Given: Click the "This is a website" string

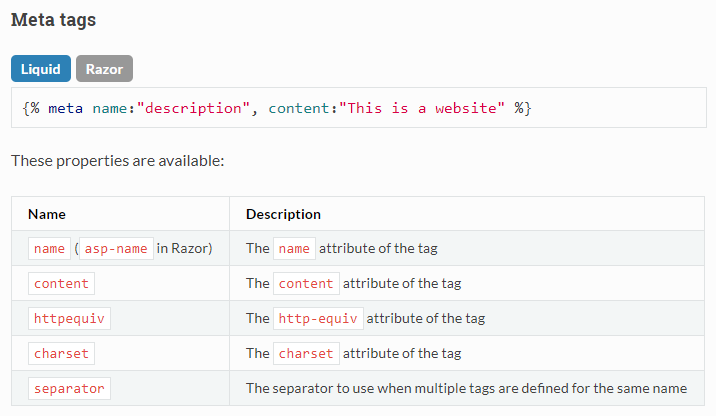Looking at the screenshot, I should (x=422, y=108).
